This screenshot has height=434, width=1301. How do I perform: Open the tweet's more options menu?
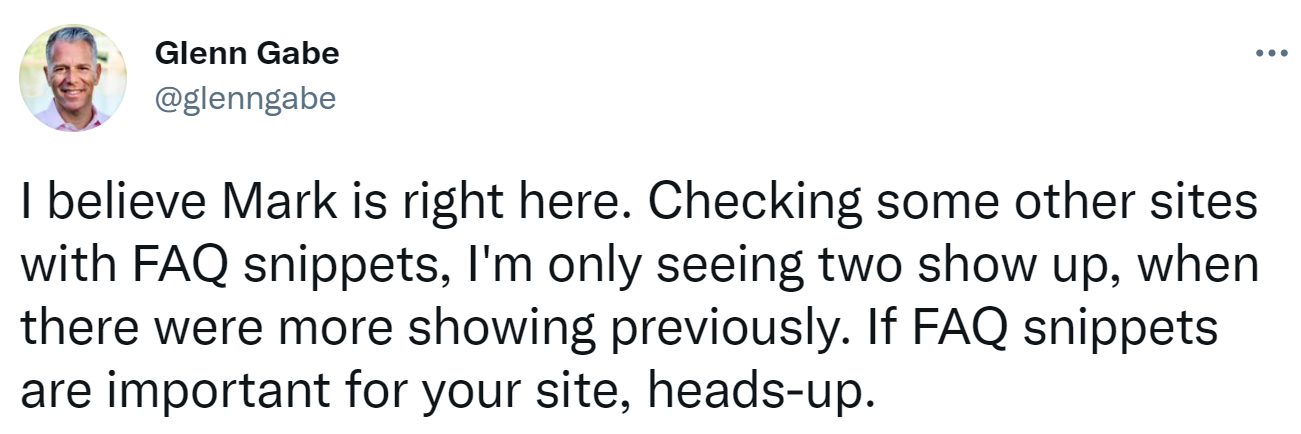[x=1272, y=54]
